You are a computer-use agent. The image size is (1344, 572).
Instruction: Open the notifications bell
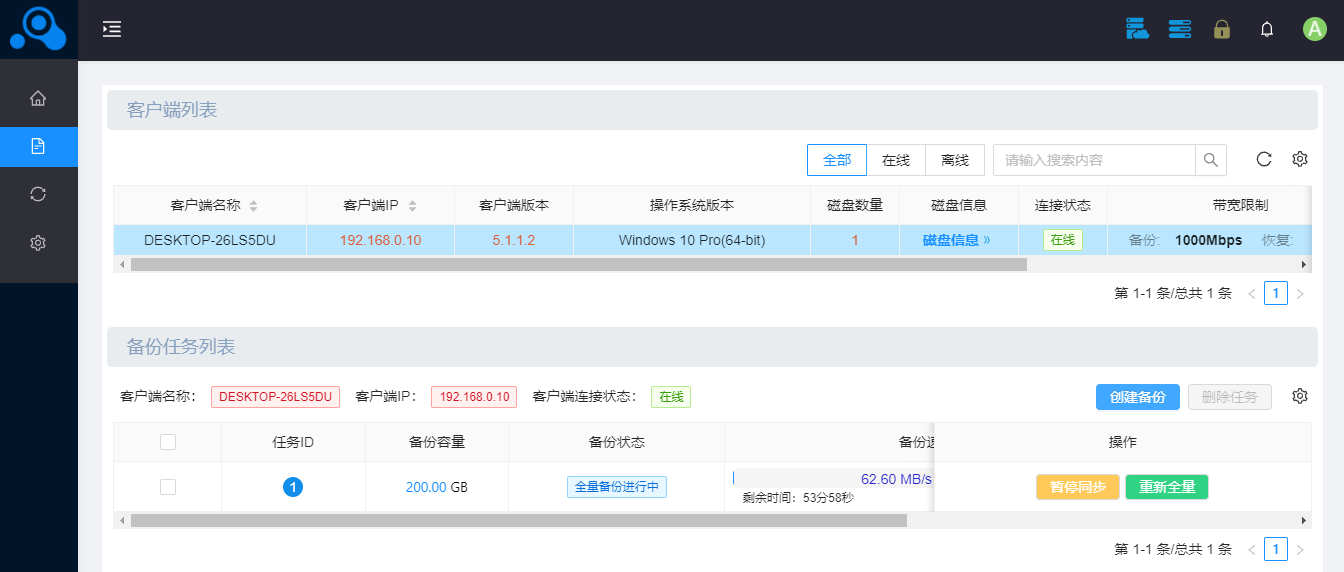1267,29
